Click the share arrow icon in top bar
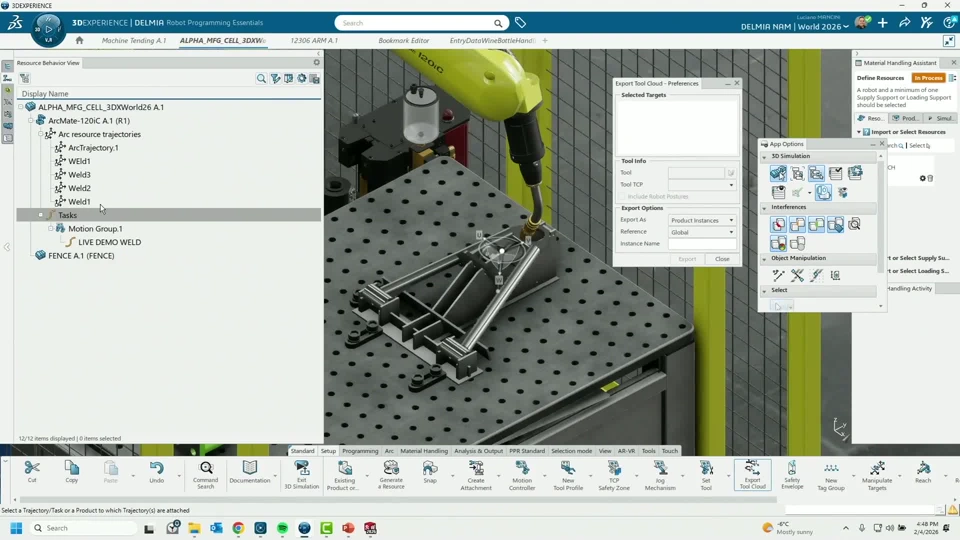The height and width of the screenshot is (540, 960). click(904, 23)
